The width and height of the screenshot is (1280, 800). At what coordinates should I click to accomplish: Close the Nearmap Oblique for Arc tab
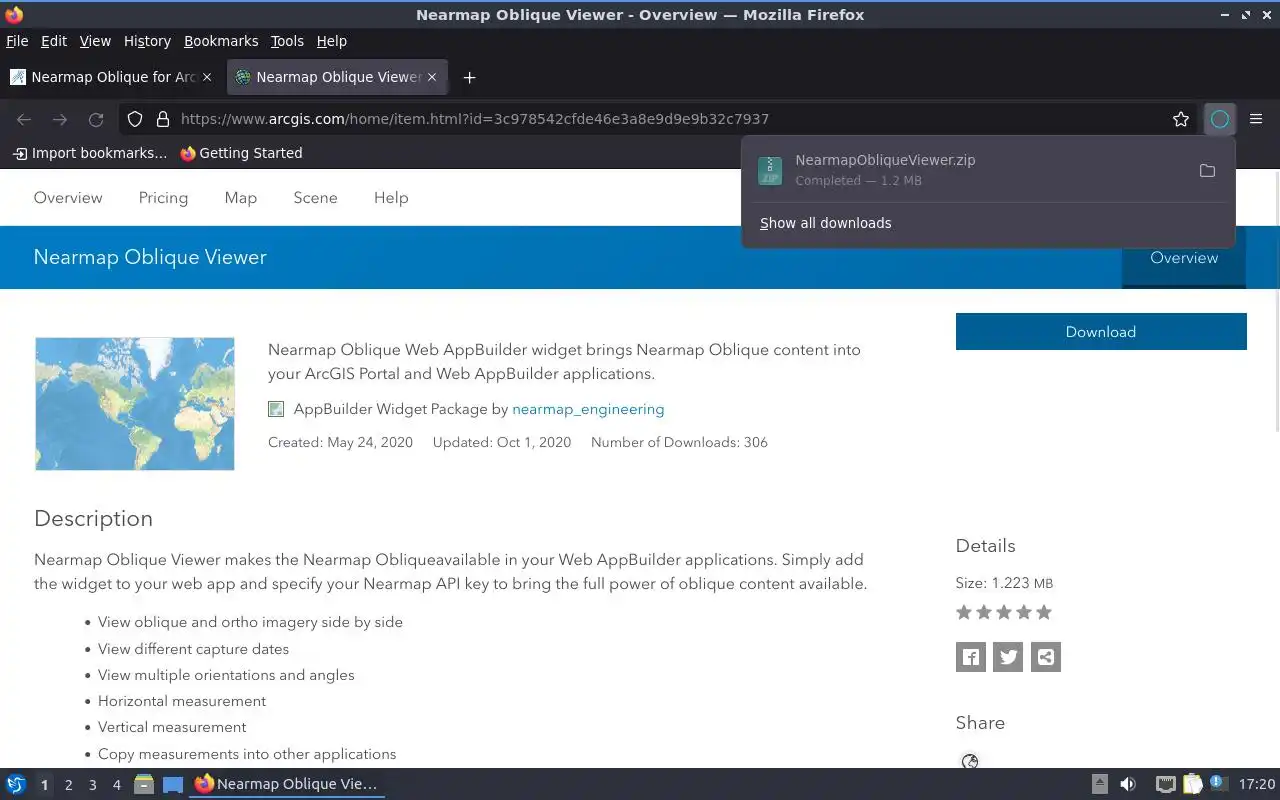(x=207, y=77)
